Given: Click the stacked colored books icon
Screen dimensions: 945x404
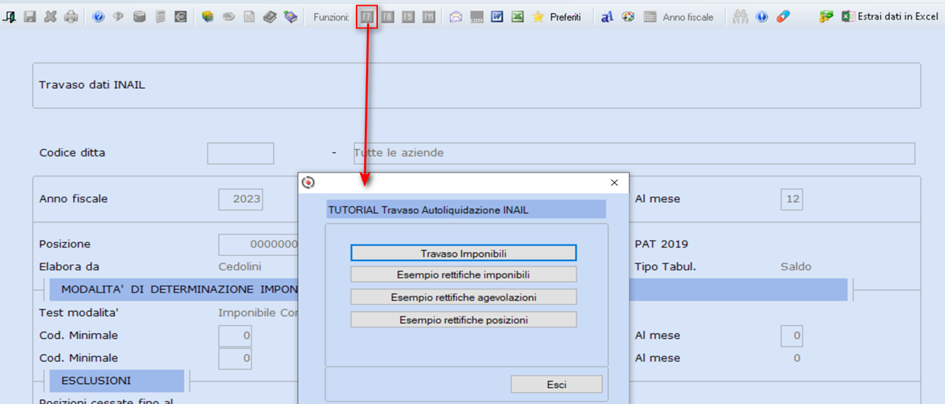Looking at the screenshot, I should pos(208,17).
